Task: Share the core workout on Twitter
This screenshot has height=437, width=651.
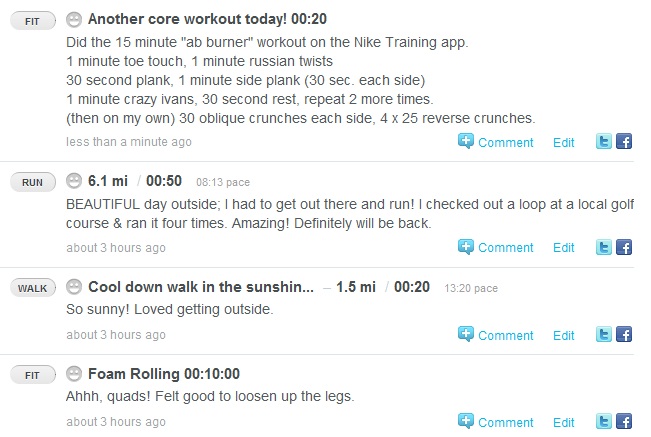Action: coord(603,142)
